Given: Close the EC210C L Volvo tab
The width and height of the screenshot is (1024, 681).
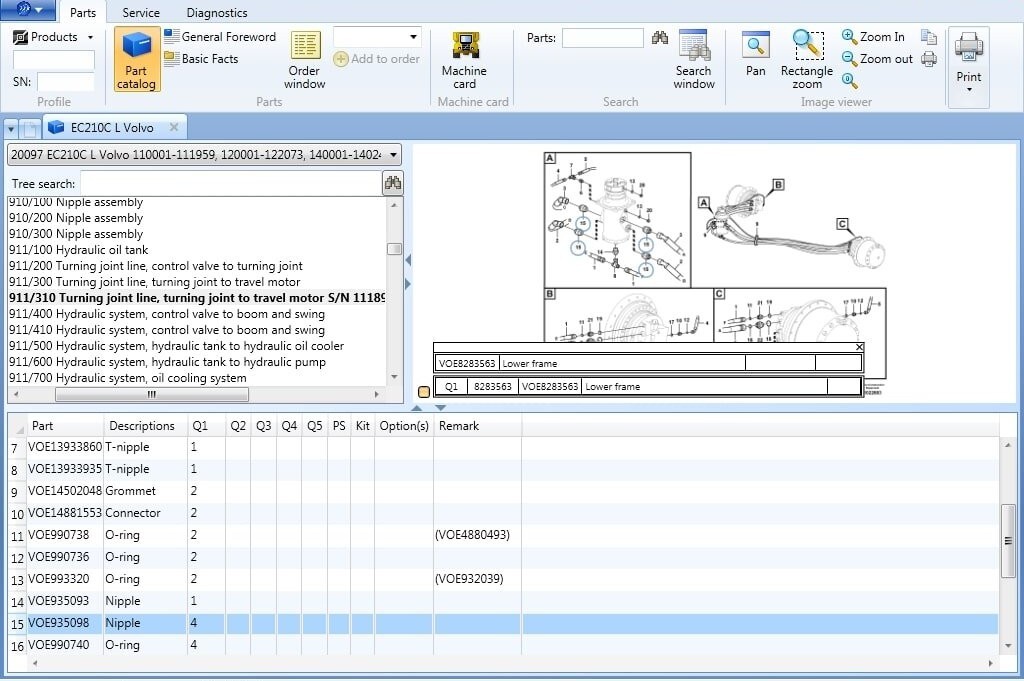Looking at the screenshot, I should coord(174,127).
